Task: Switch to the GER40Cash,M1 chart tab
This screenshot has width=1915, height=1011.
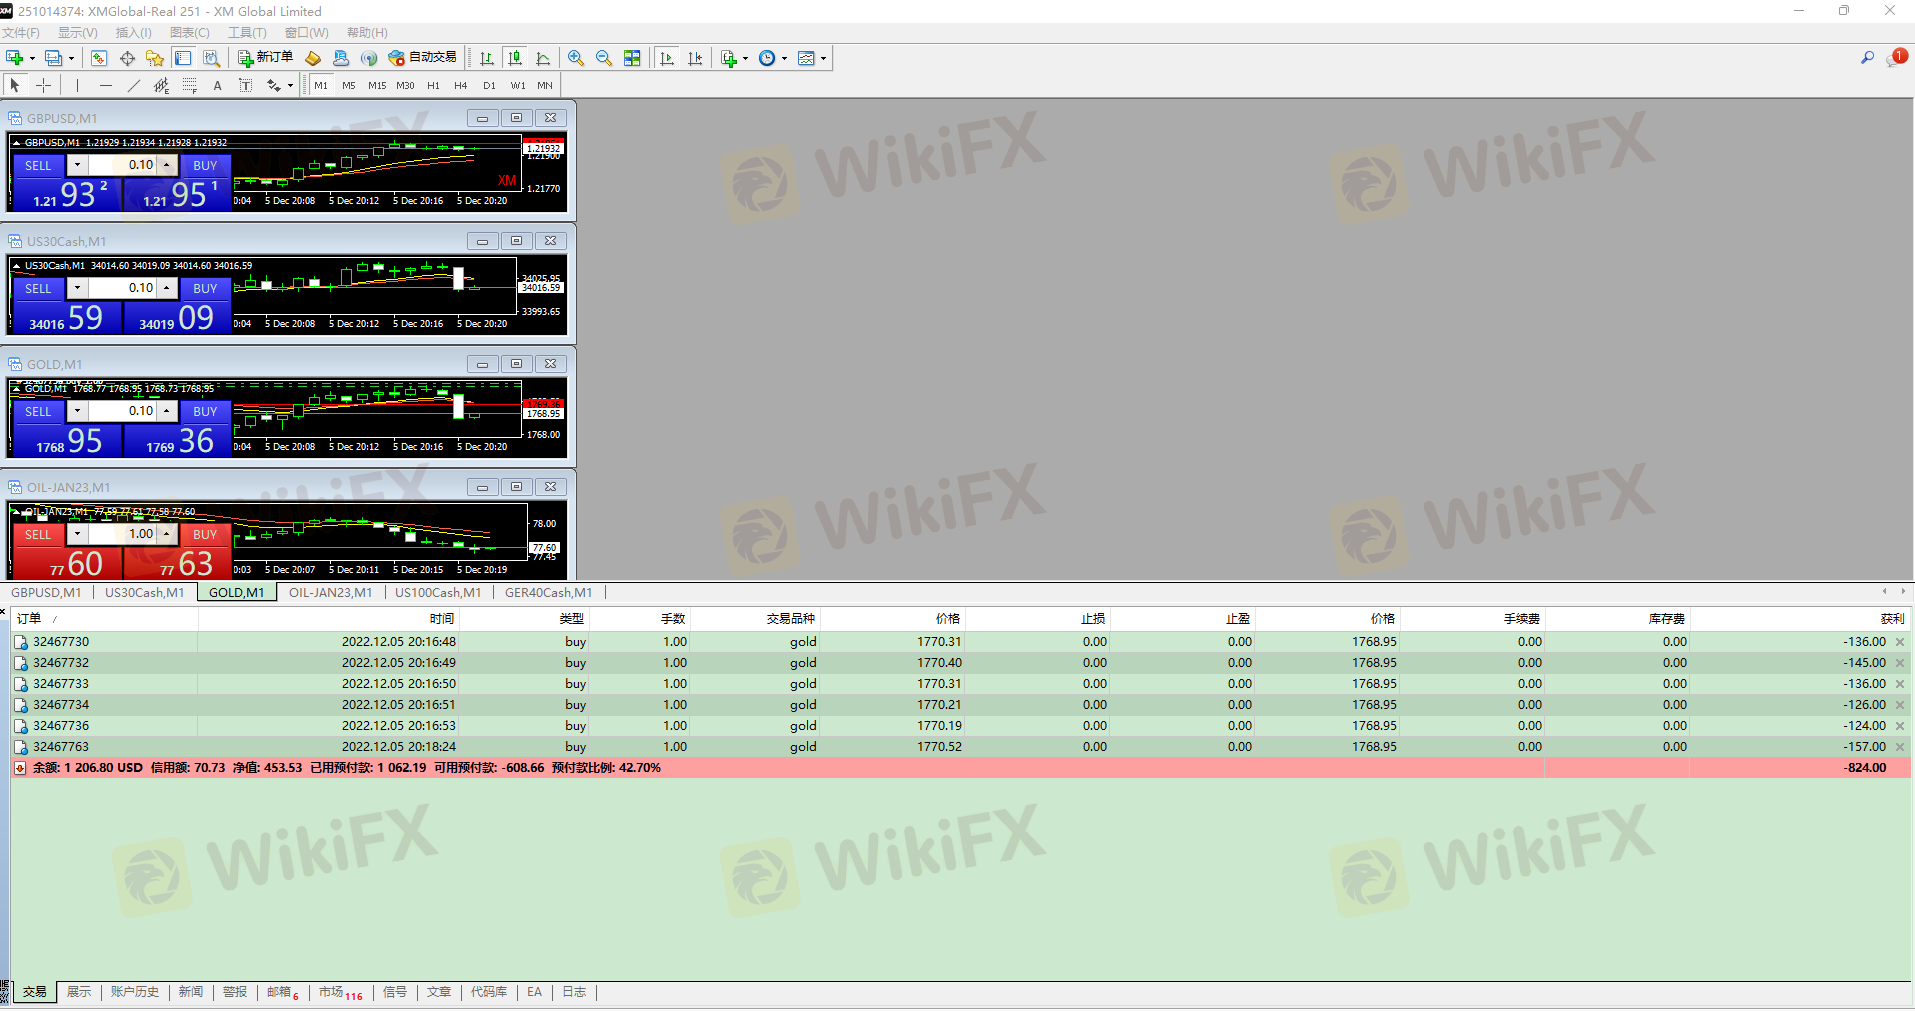Action: [x=548, y=593]
